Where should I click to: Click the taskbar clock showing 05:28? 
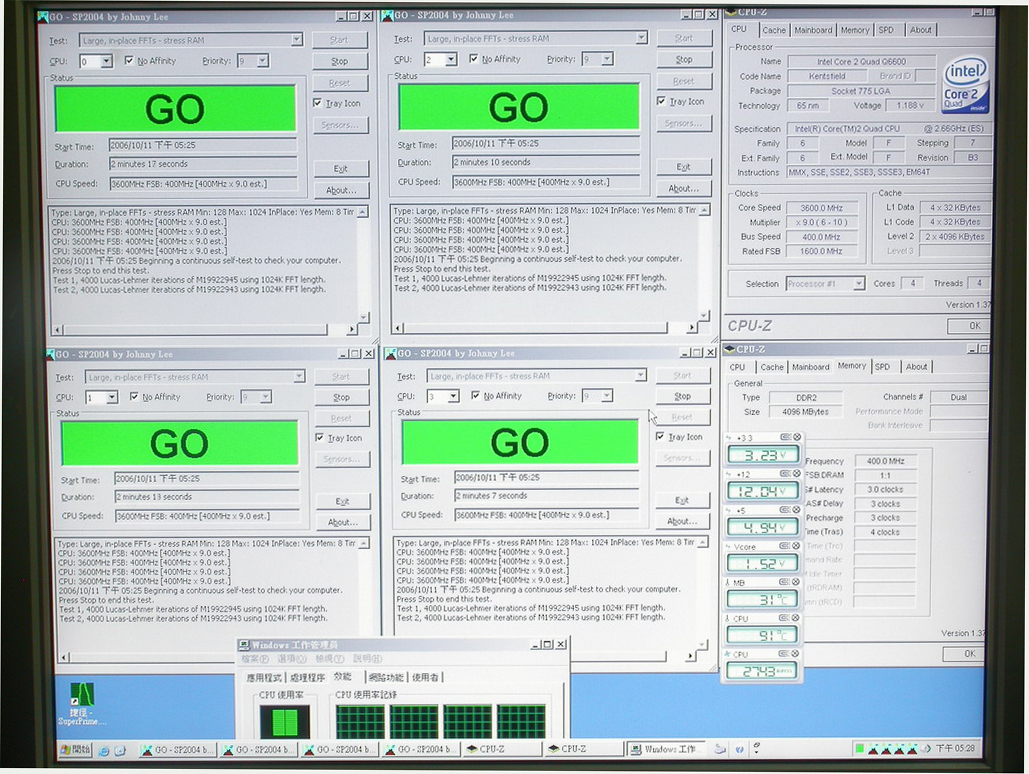coord(956,748)
